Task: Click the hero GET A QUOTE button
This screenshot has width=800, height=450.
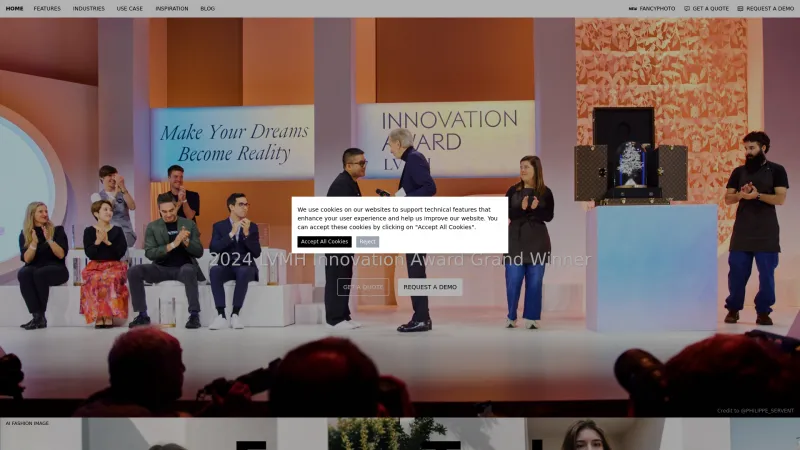Action: [x=363, y=287]
